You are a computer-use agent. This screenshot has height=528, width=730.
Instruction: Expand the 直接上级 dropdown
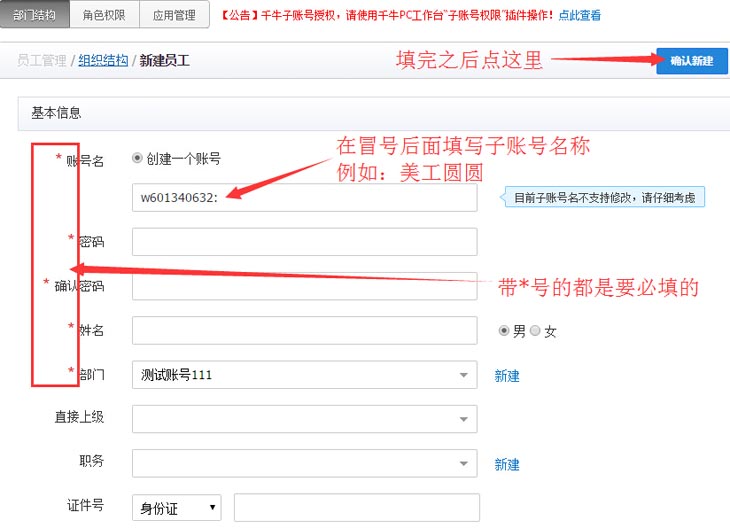(x=304, y=419)
